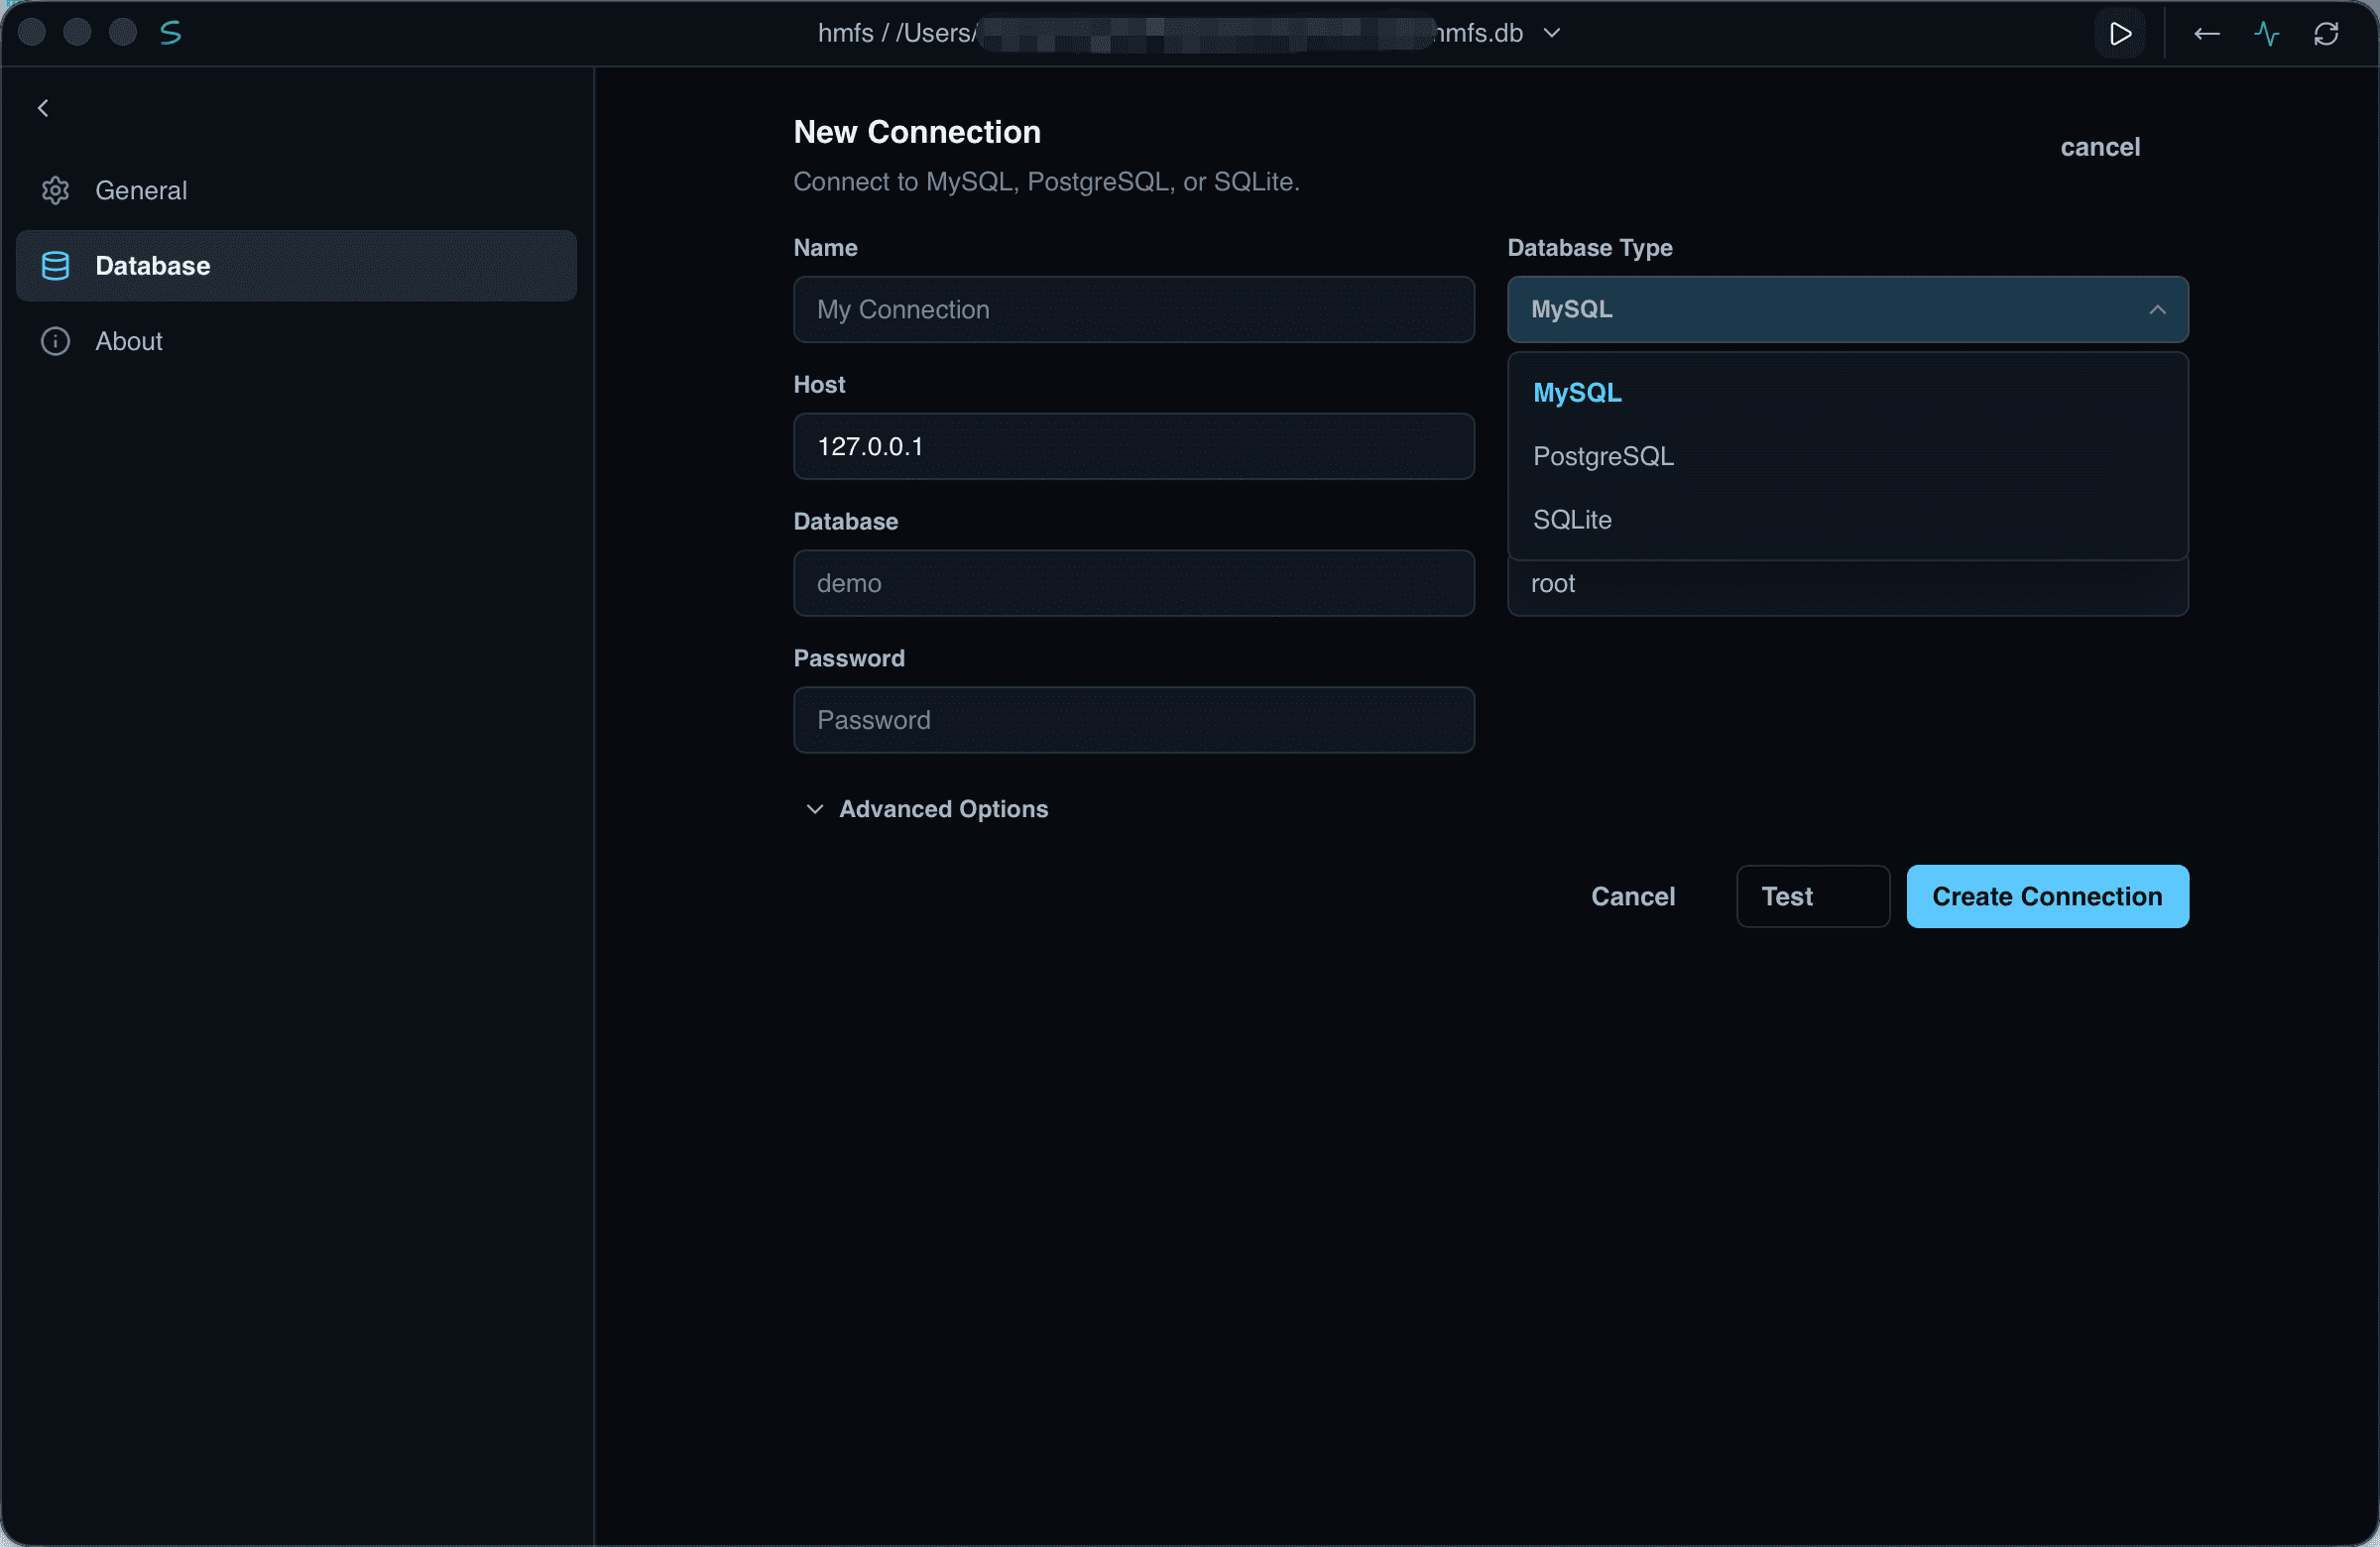Collapse the Database Type MySQL dropdown
Viewport: 2380px width, 1547px height.
pos(1848,310)
